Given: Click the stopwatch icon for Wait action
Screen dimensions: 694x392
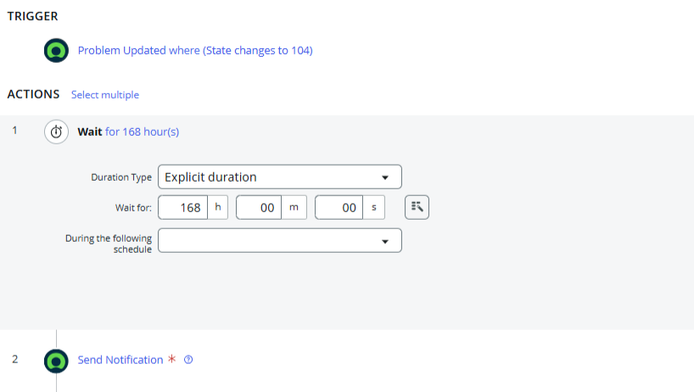Looking at the screenshot, I should (56, 132).
